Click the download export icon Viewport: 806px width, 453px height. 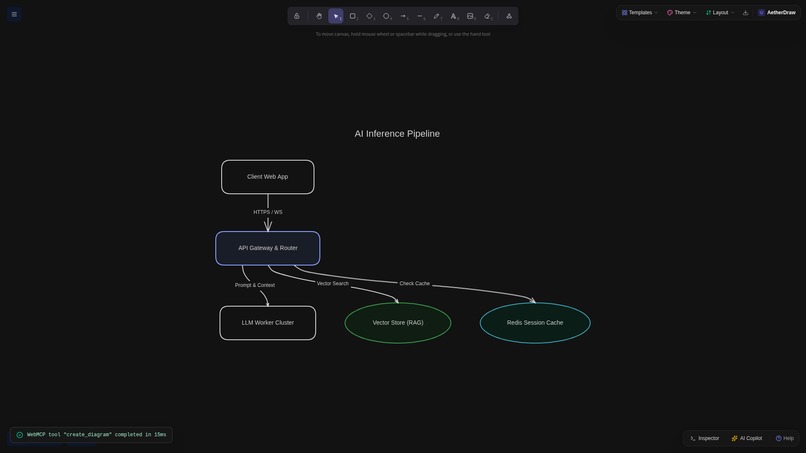point(745,12)
